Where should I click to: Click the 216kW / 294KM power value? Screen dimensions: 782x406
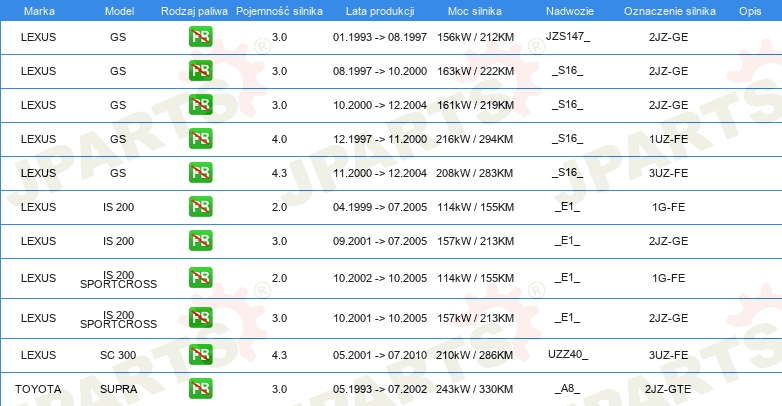click(475, 139)
